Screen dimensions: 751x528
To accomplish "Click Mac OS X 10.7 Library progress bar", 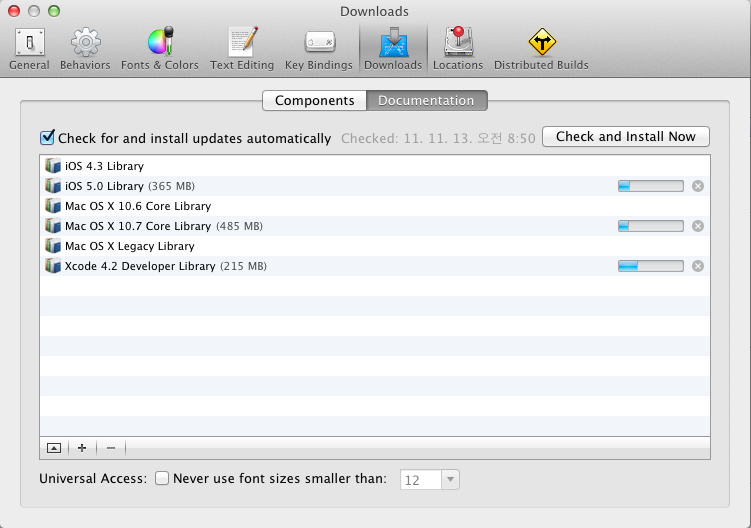I will coord(651,226).
